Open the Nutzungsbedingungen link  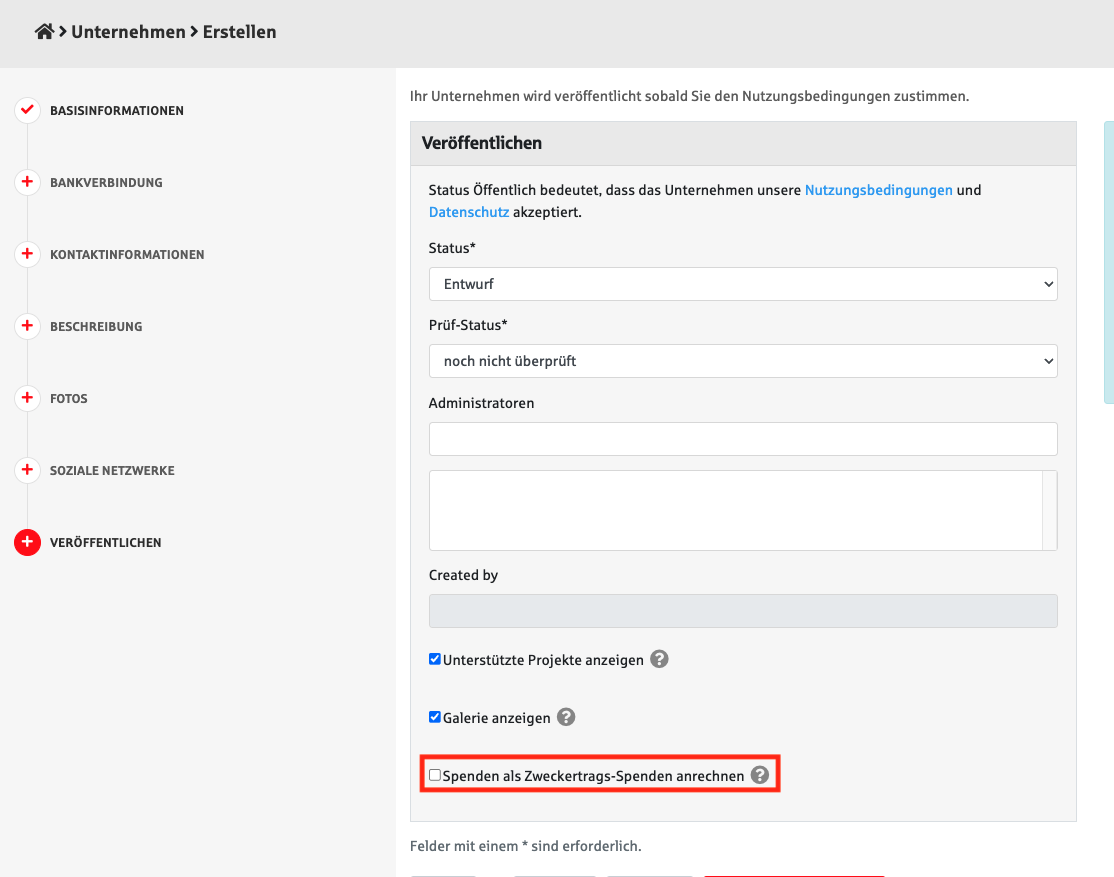pos(878,189)
